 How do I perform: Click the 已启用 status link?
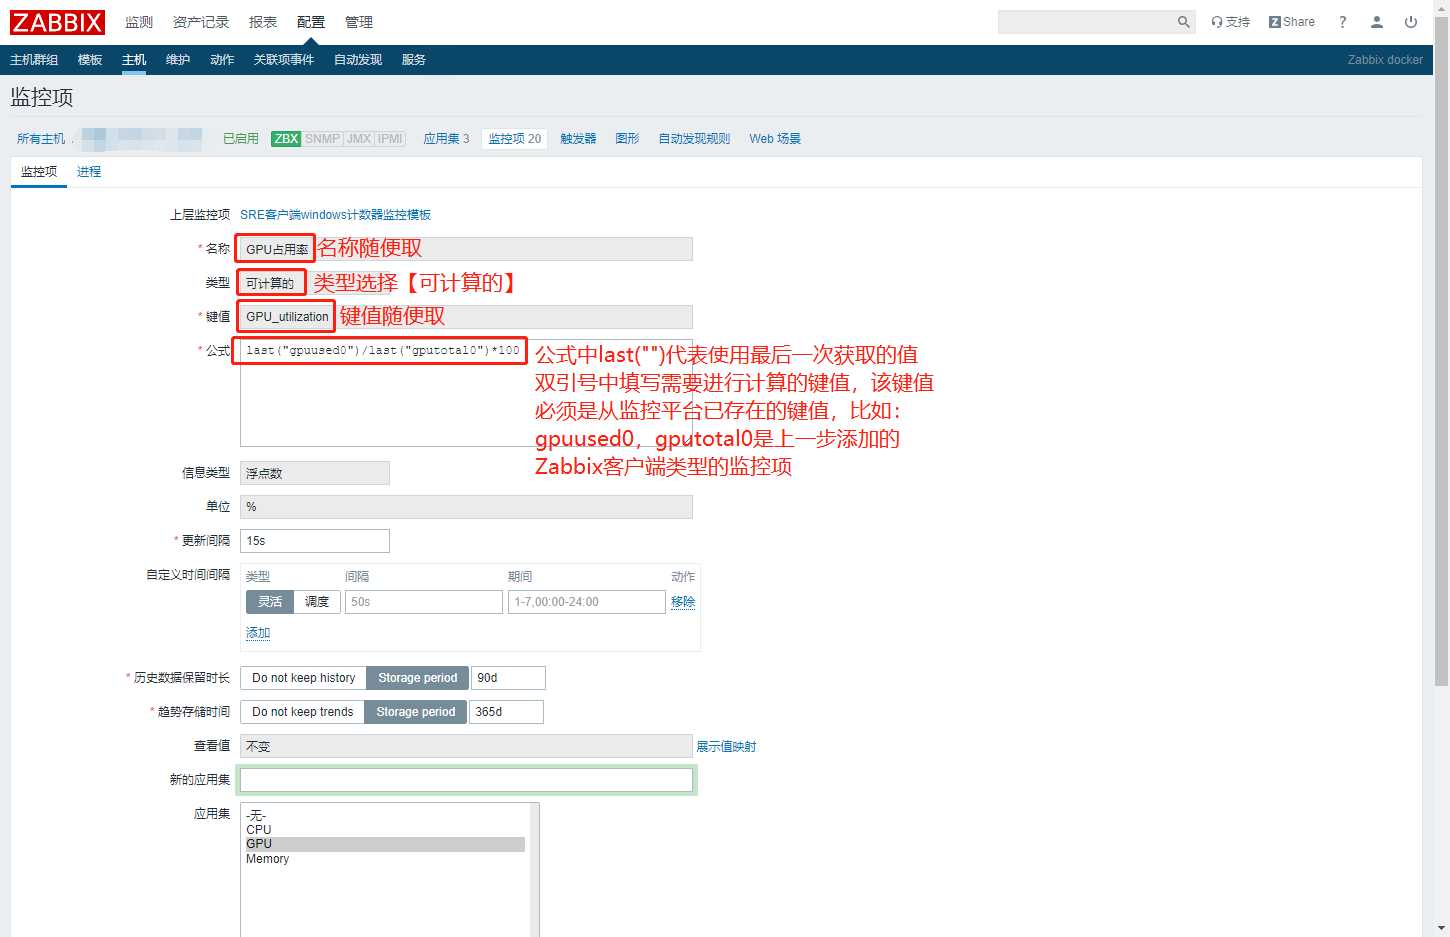point(241,139)
